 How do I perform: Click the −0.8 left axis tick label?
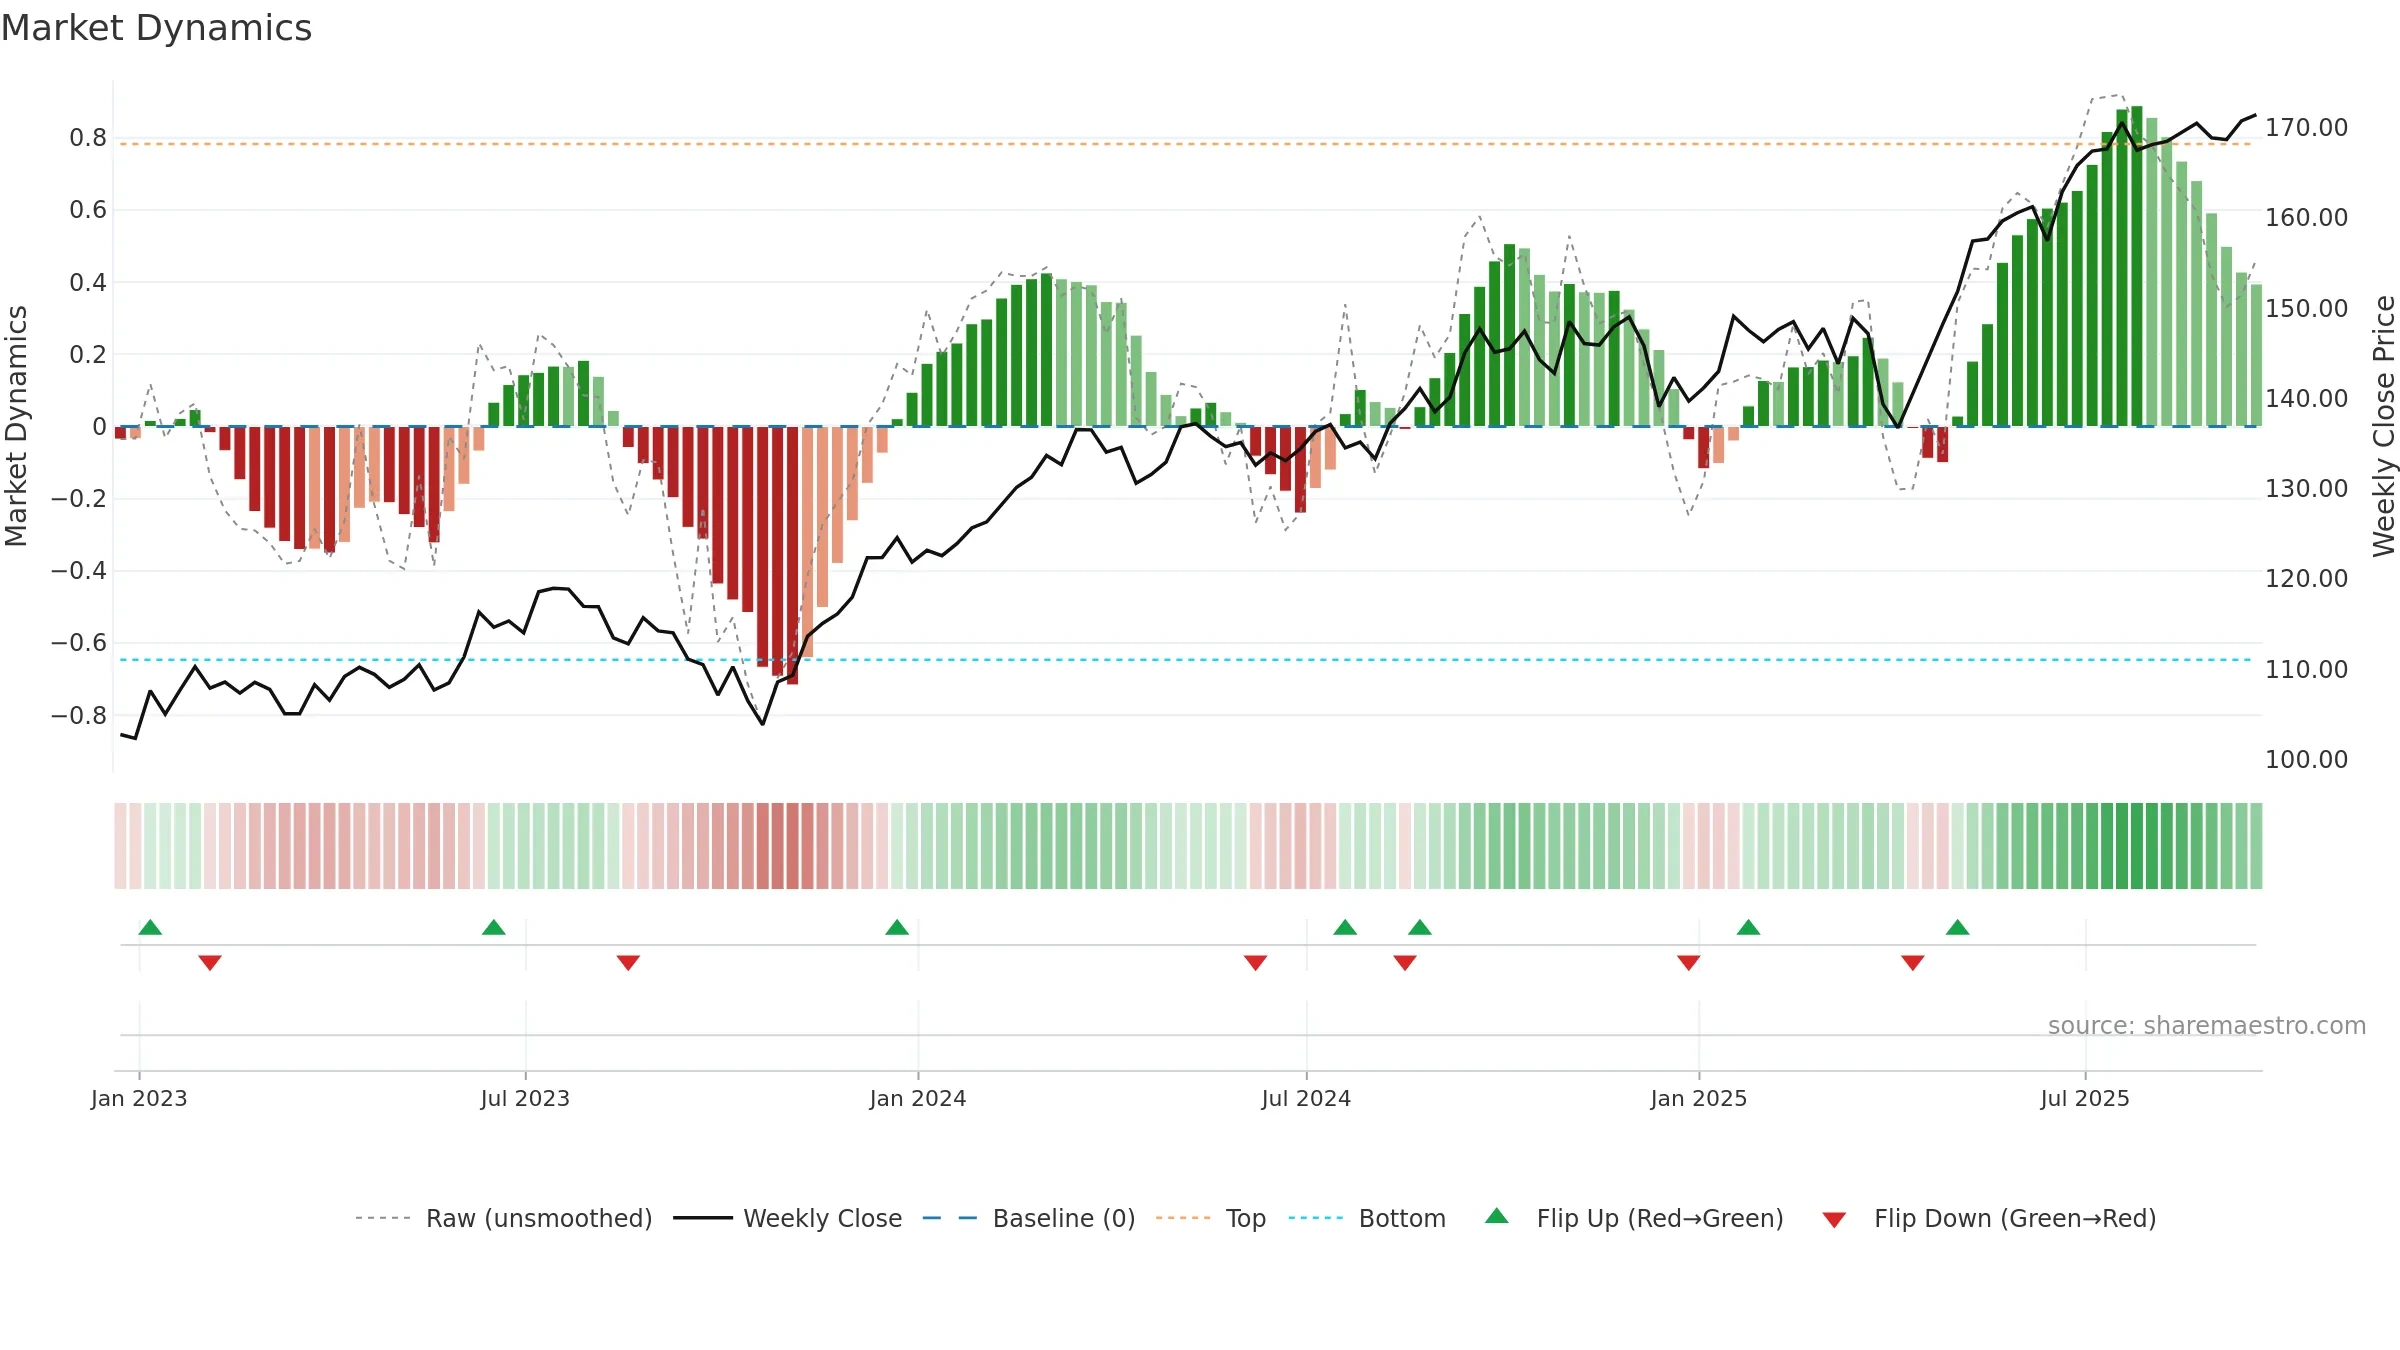pos(79,715)
